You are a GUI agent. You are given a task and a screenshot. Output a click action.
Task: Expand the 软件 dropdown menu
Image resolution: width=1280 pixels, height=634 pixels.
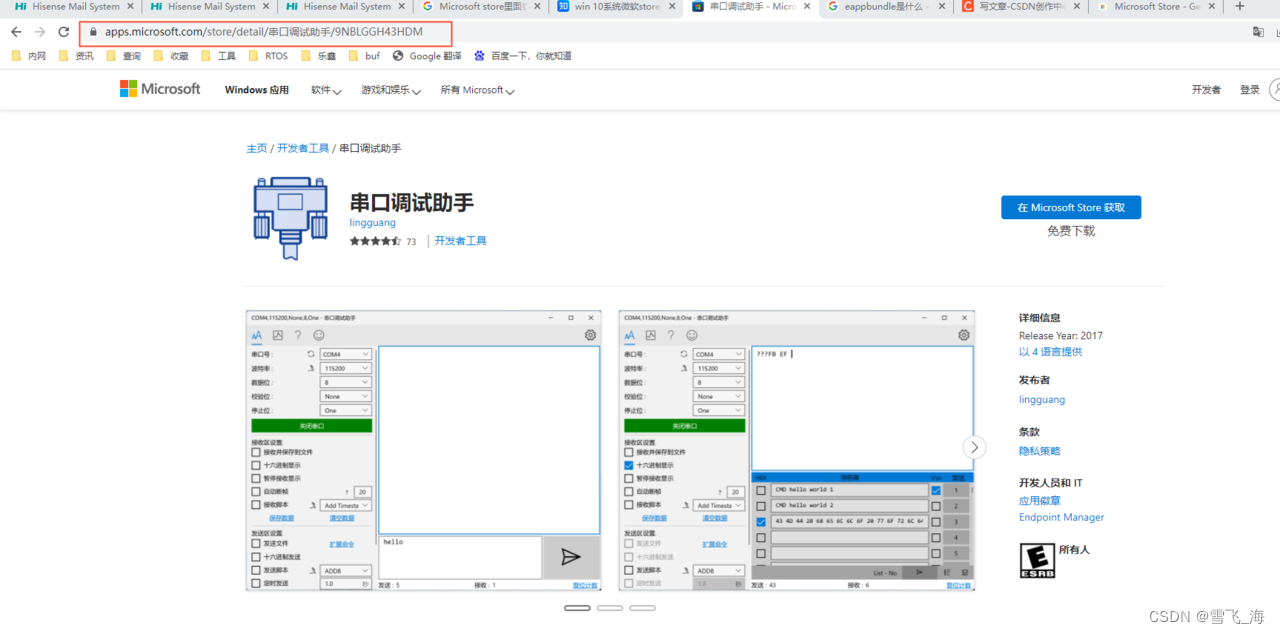(x=326, y=90)
